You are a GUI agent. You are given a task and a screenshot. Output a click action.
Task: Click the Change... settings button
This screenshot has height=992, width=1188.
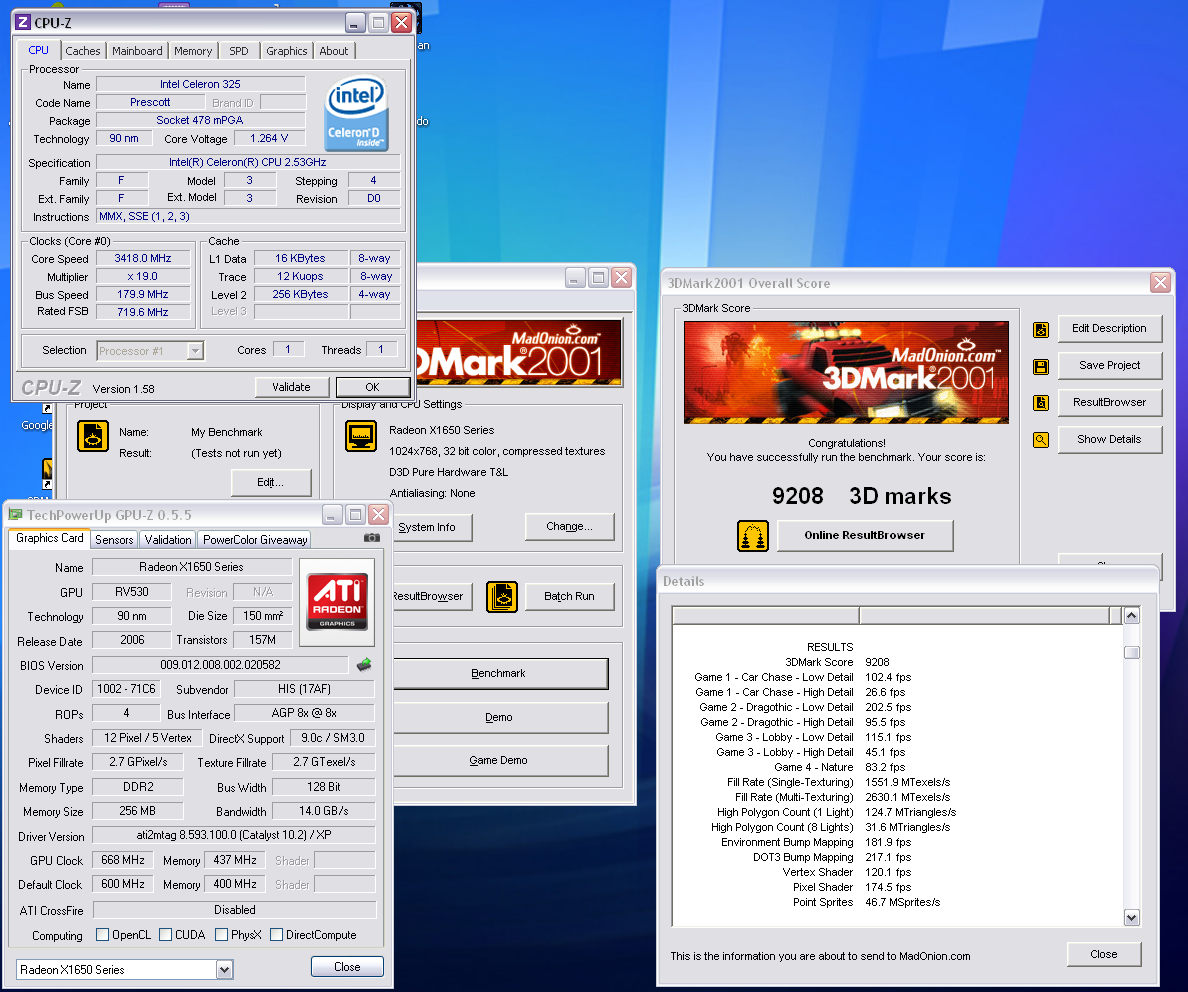coord(570,527)
